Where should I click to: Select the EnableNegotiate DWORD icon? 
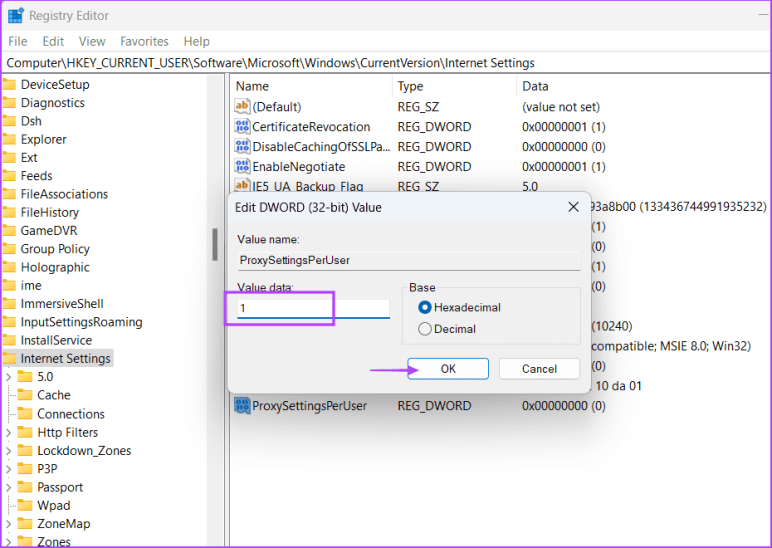click(x=242, y=167)
